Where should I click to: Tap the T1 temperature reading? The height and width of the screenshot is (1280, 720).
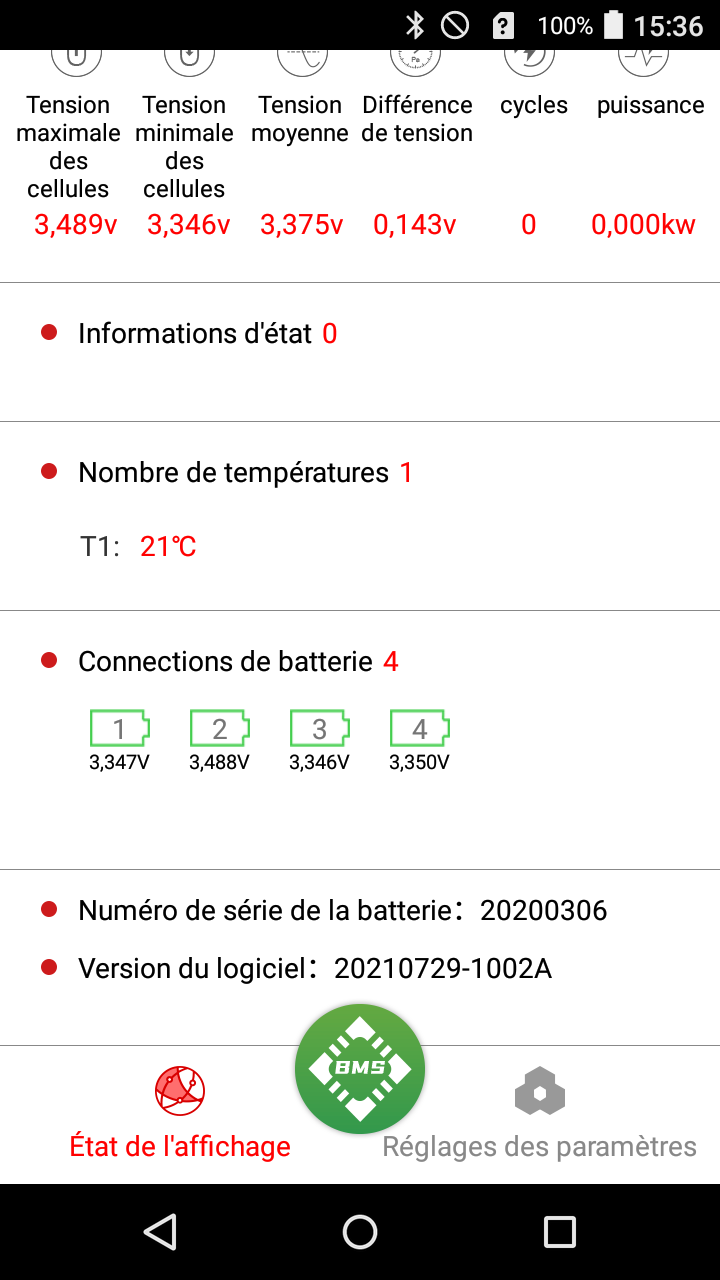tap(168, 547)
